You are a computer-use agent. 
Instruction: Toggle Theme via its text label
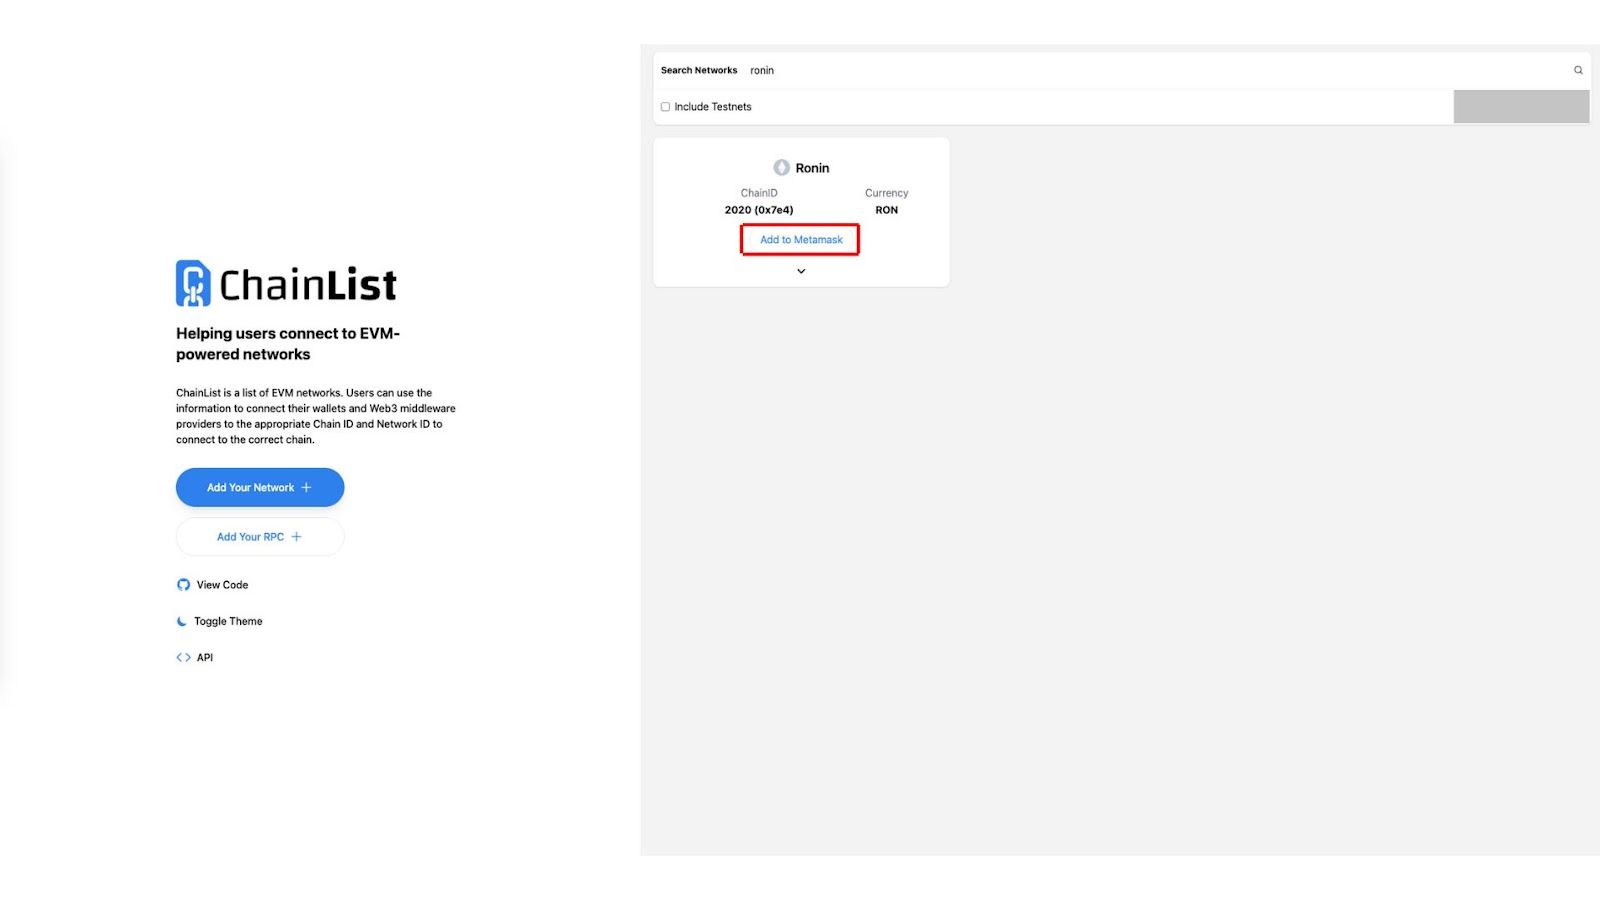[x=228, y=621]
